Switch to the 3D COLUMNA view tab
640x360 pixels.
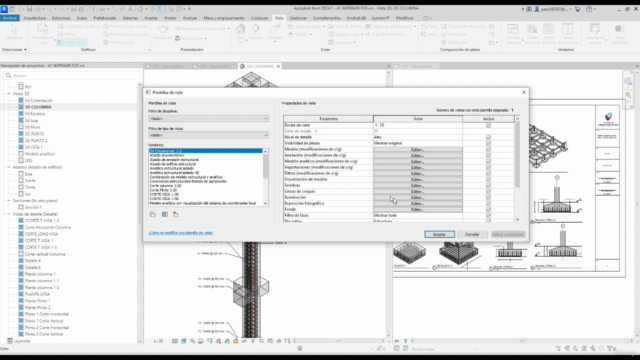260,66
